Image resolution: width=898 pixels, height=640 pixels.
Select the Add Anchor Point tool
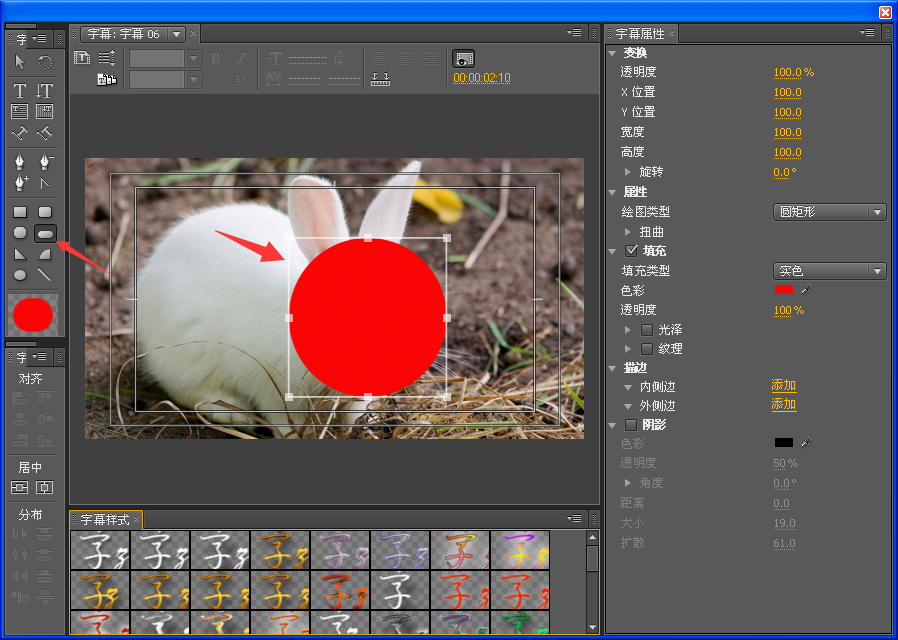click(21, 183)
